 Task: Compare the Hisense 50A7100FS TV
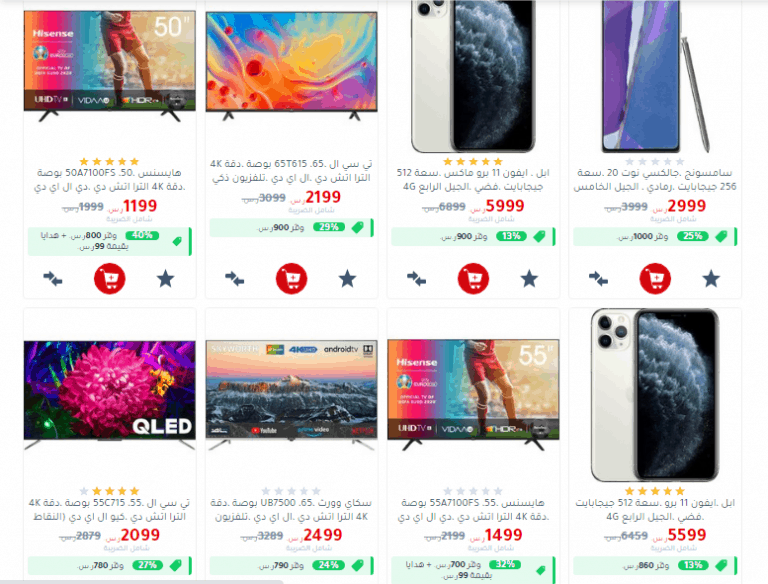(x=53, y=279)
